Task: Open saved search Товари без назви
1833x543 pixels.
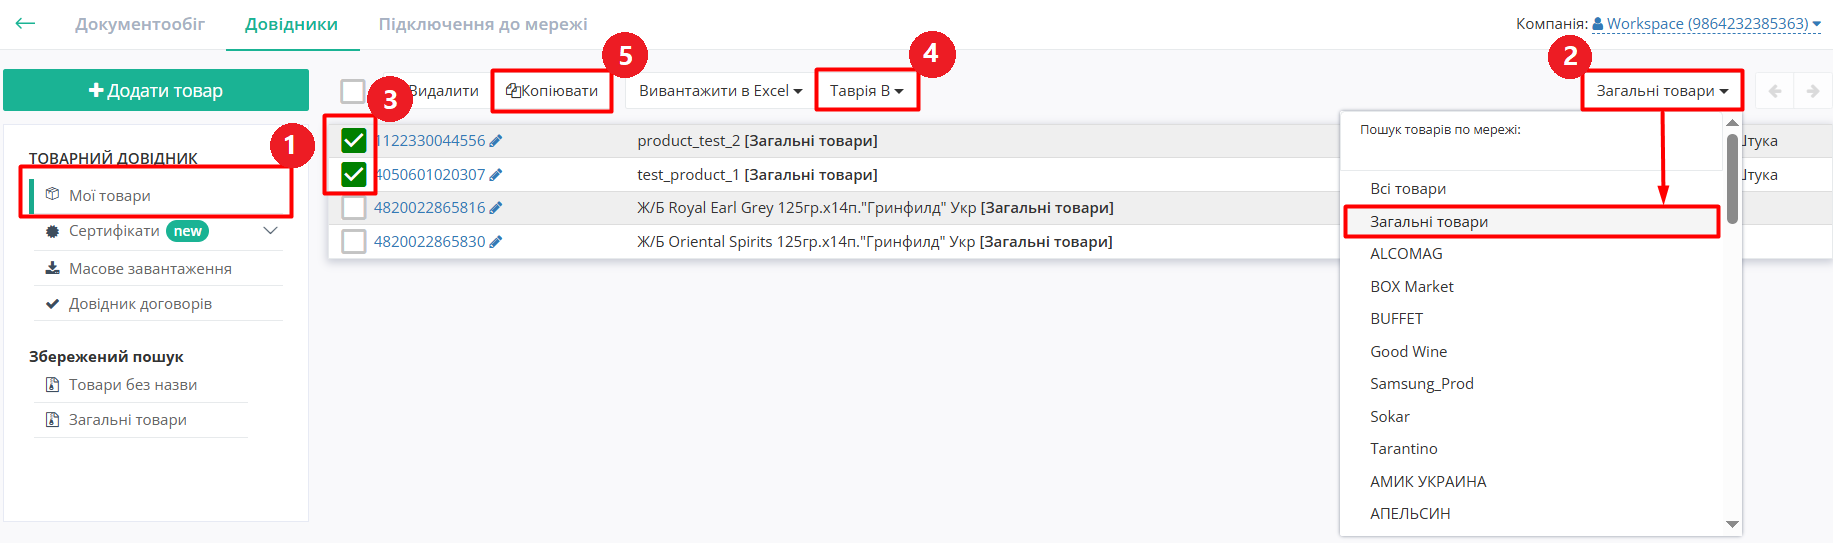Action: tap(133, 385)
